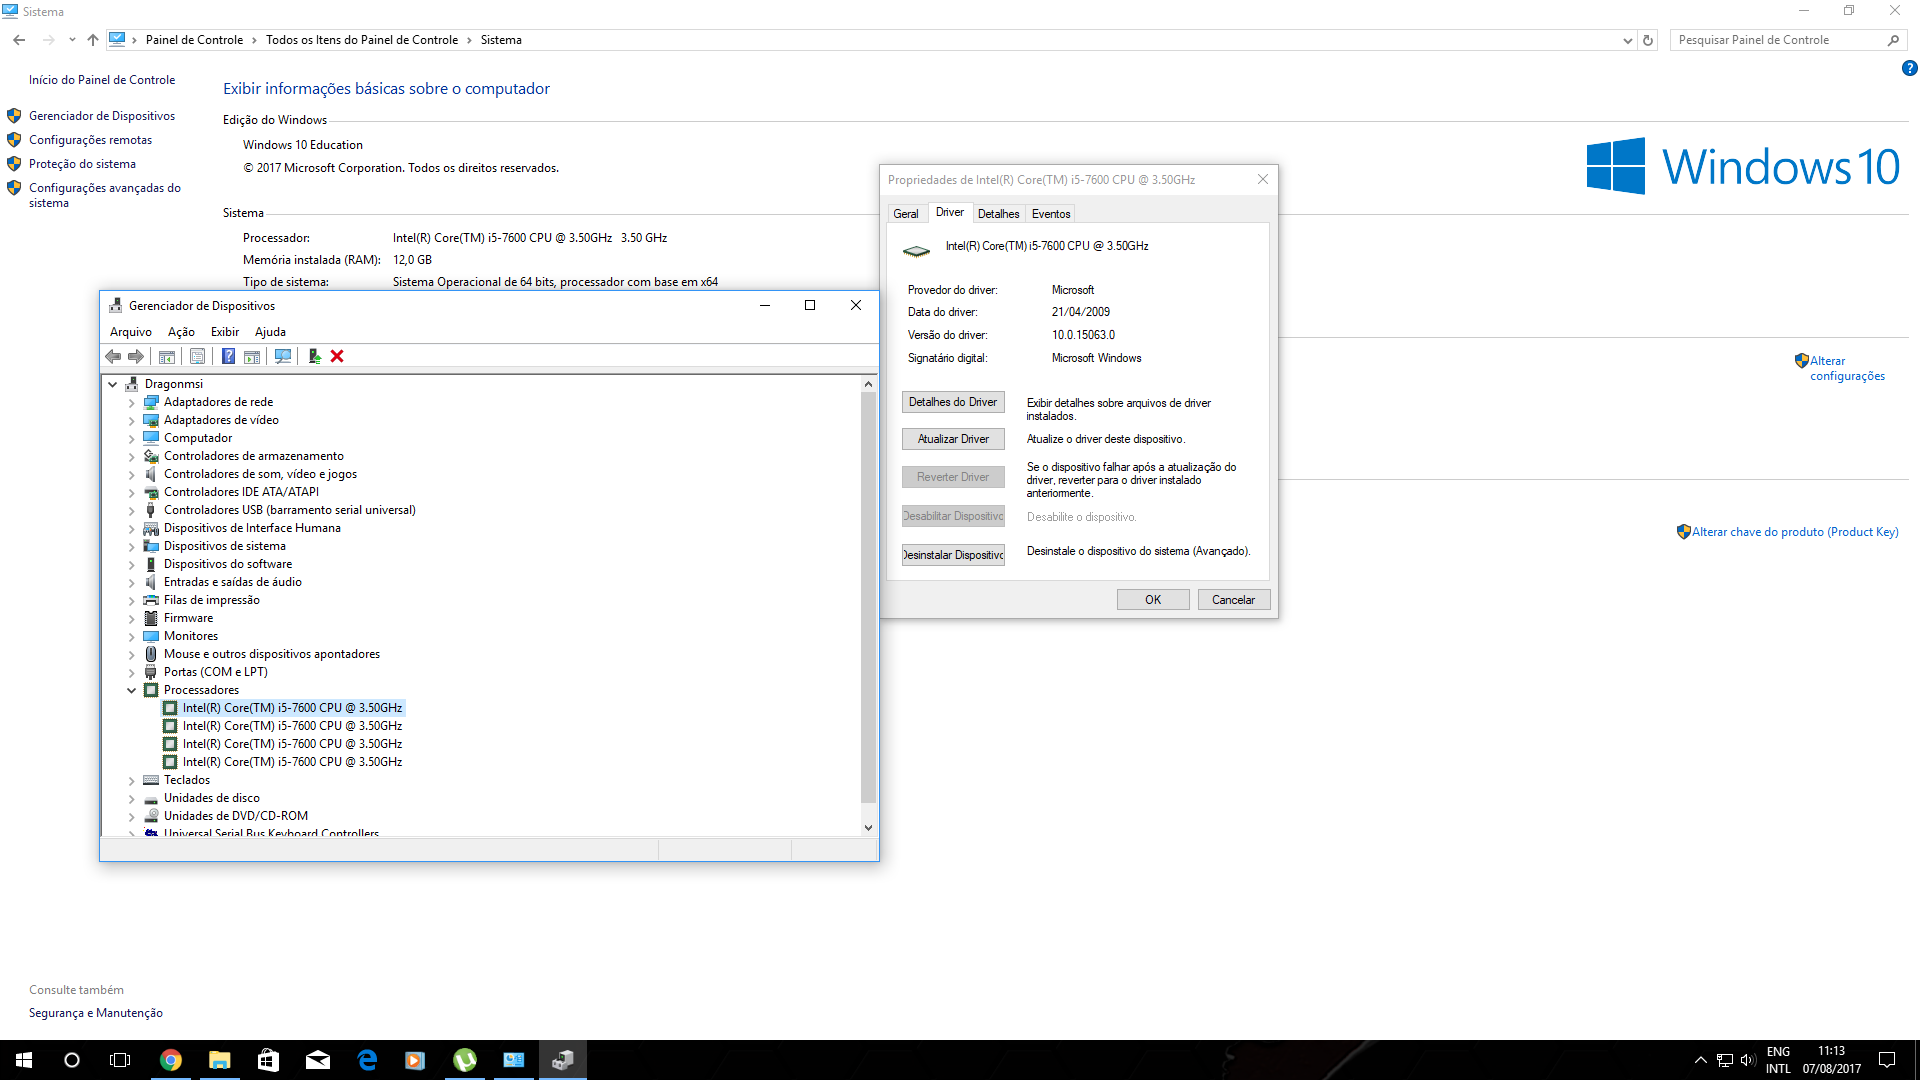The height and width of the screenshot is (1080, 1920).
Task: Click the red X uninstall device icon
Action: pos(337,357)
